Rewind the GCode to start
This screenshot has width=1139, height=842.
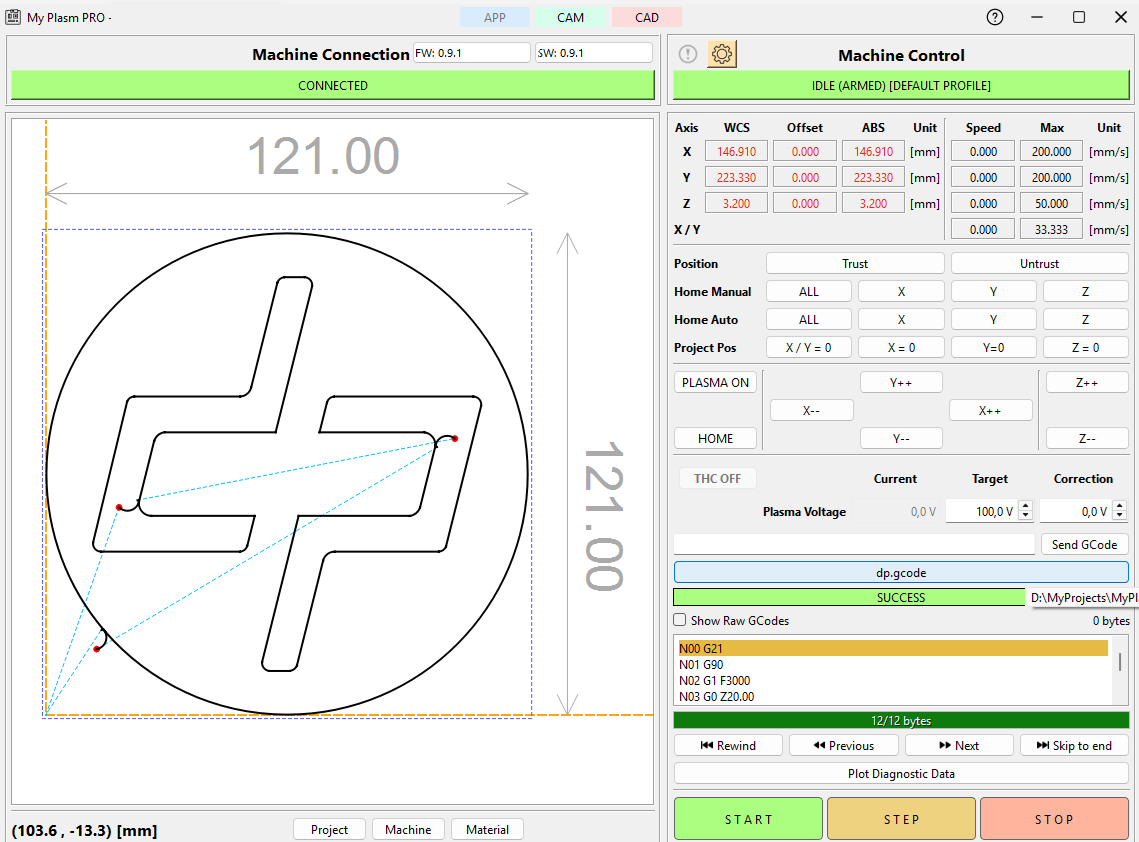pos(728,745)
